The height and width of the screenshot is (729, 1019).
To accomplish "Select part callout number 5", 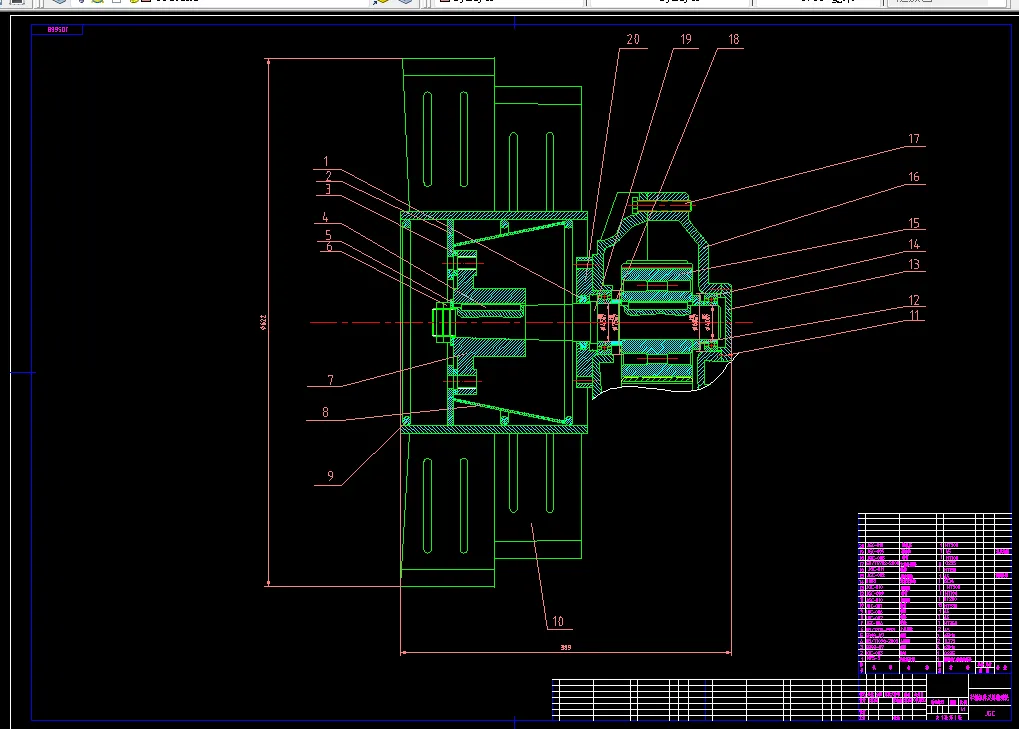I will point(328,235).
